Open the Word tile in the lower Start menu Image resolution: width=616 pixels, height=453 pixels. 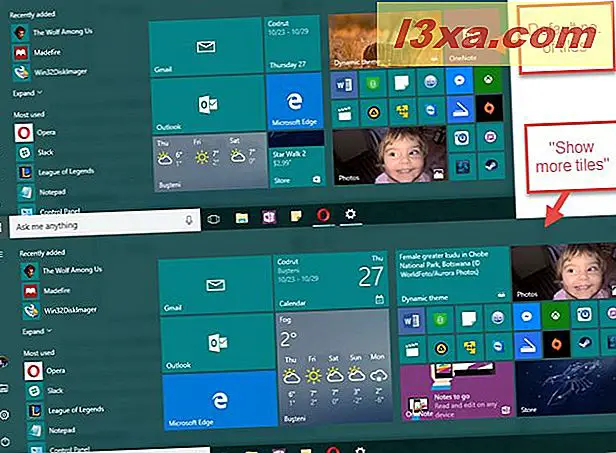(x=411, y=321)
